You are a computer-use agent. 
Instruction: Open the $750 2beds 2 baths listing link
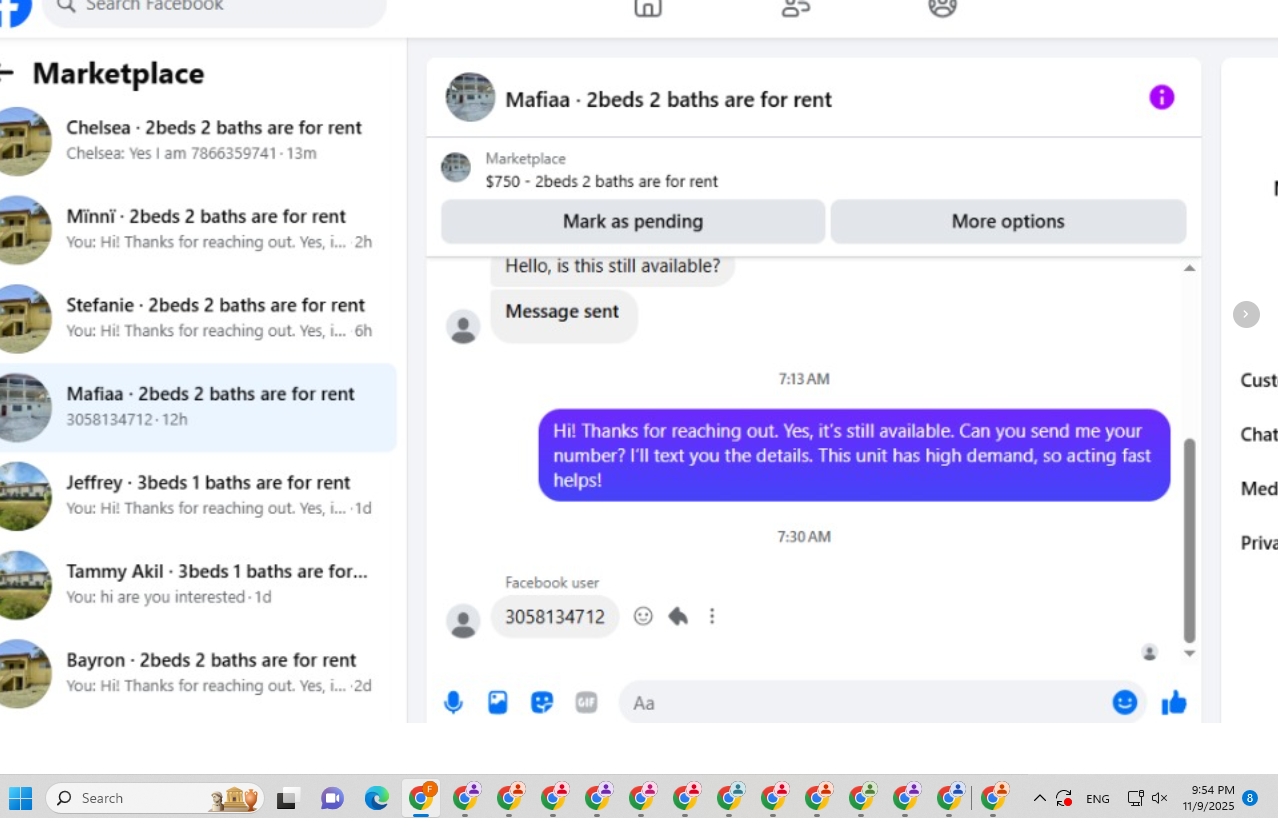pyautogui.click(x=601, y=181)
